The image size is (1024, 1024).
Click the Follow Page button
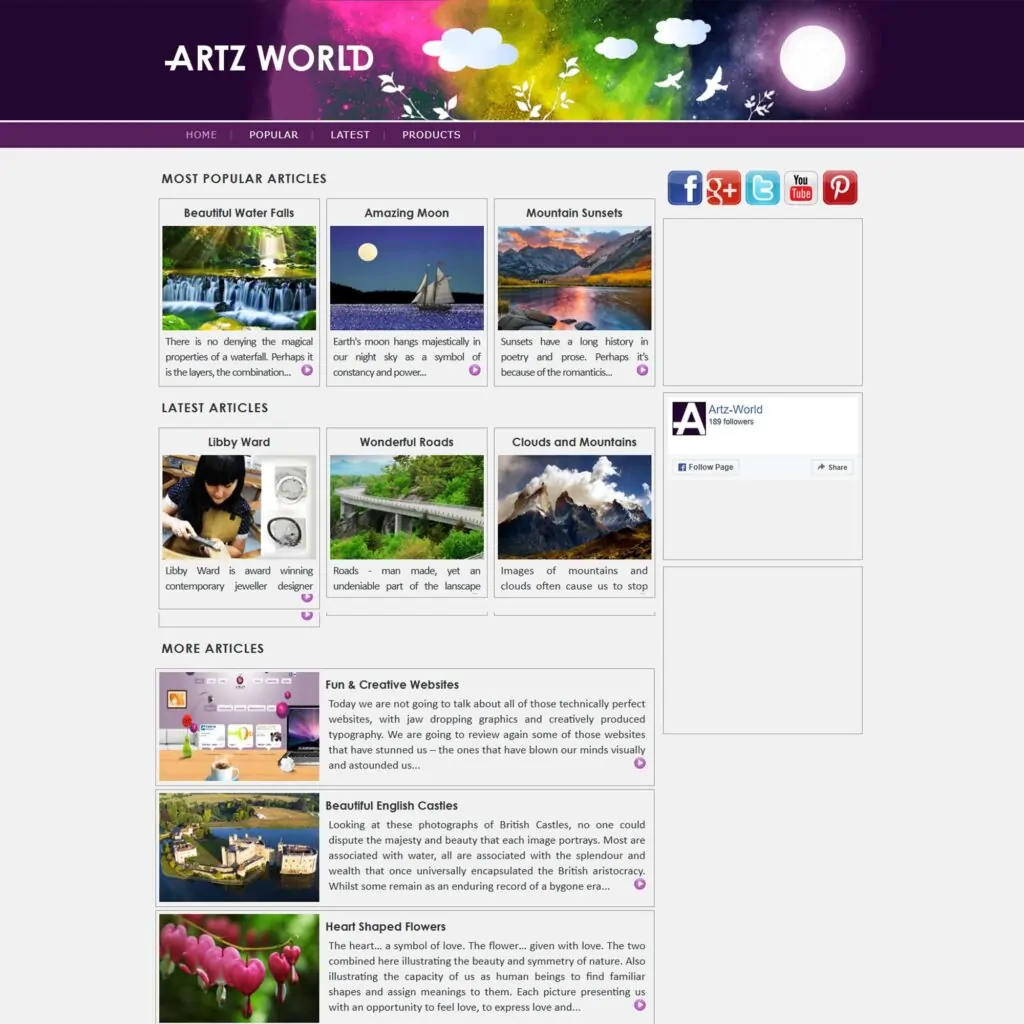click(x=704, y=466)
